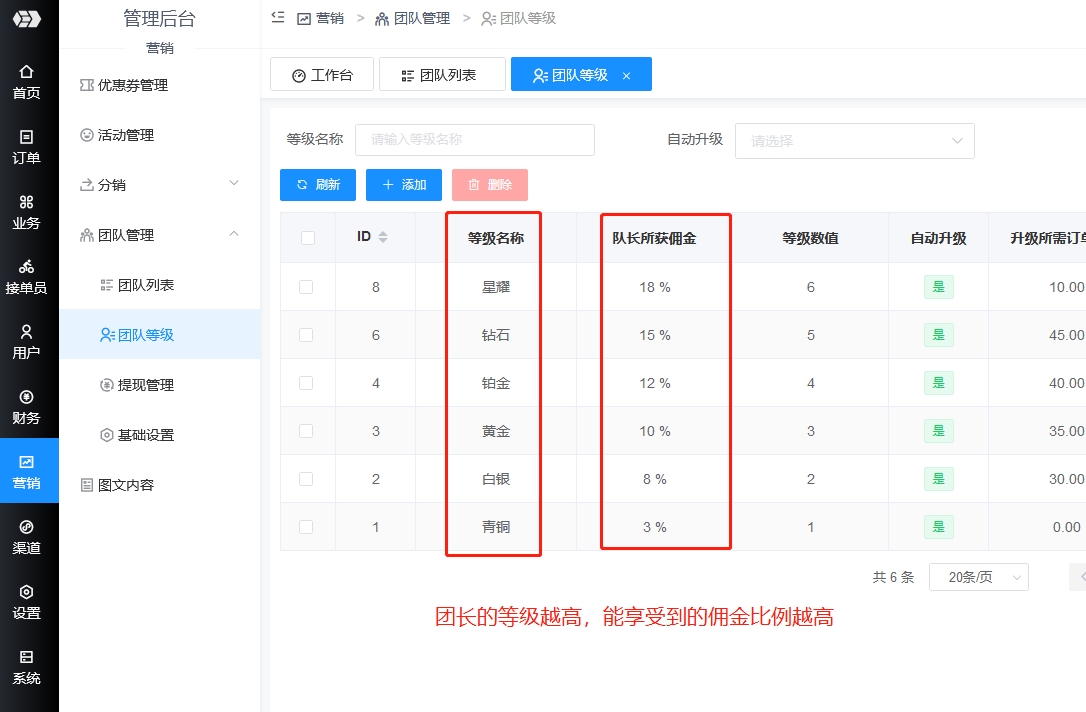Open the Finance icon in sidebar

[x=27, y=397]
